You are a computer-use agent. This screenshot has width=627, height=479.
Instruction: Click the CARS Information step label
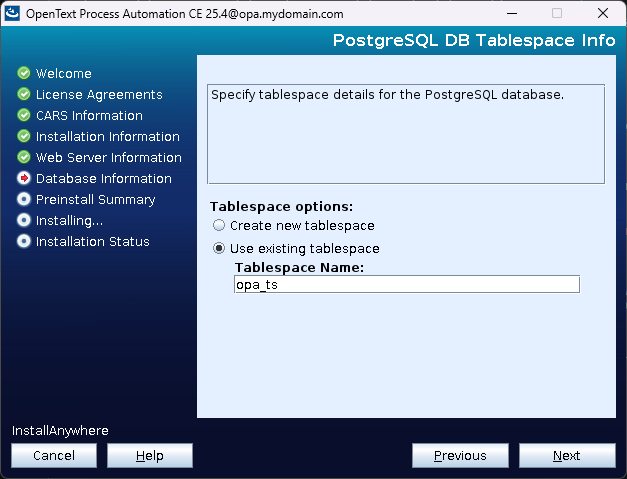click(89, 116)
